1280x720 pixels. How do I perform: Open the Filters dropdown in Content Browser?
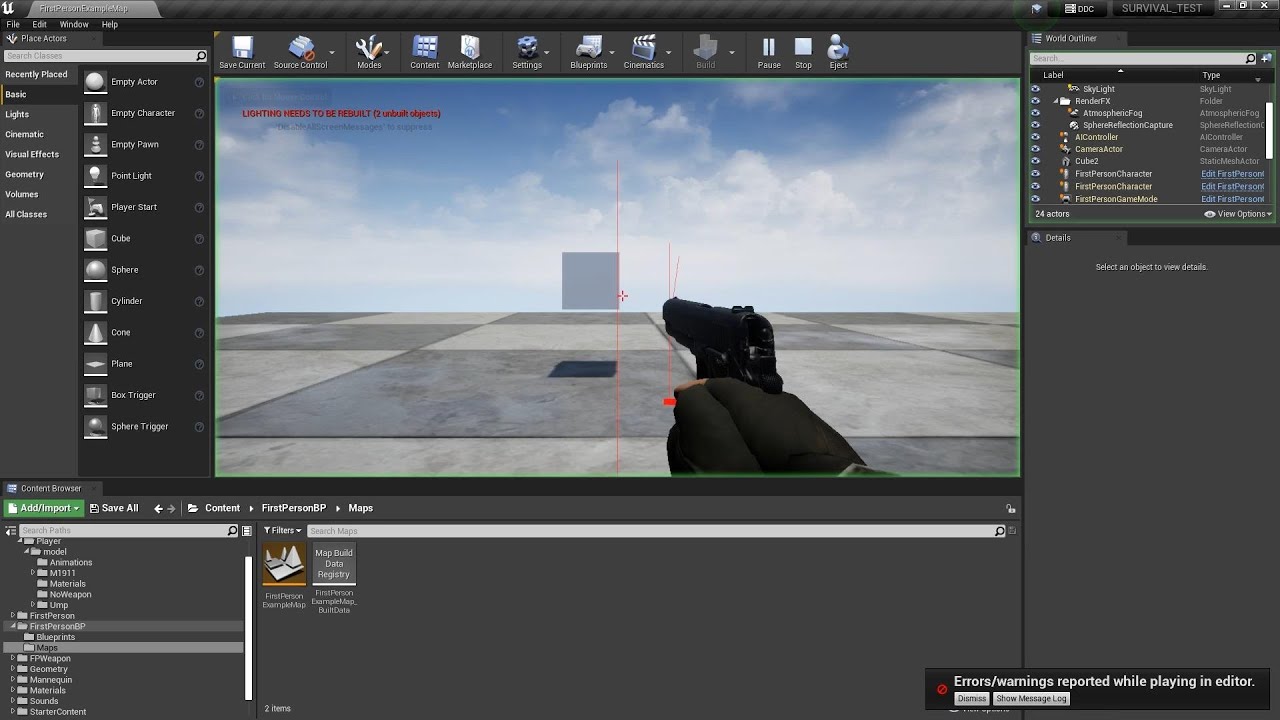[x=282, y=531]
